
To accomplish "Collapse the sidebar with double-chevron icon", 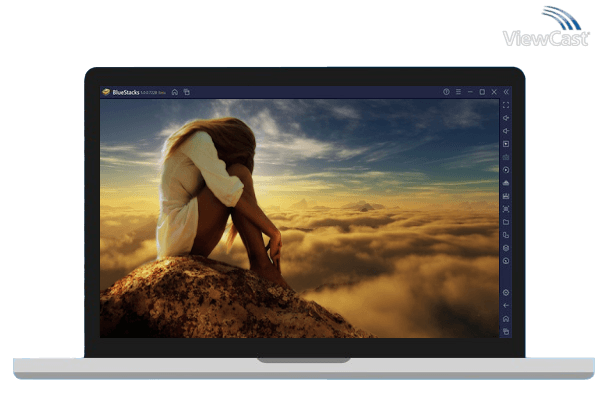I will [506, 92].
